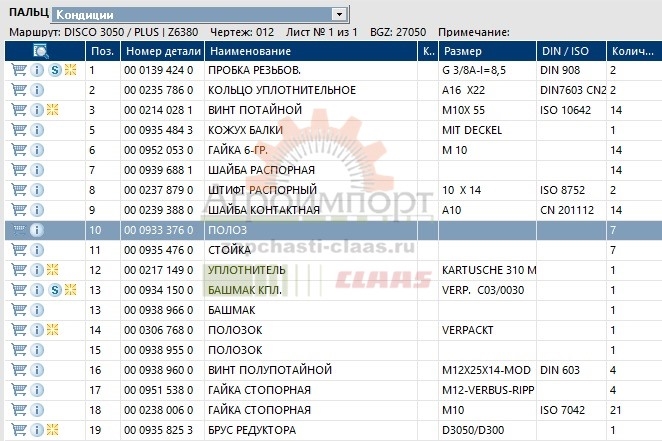Open info for ГАЙКА СТОПОРНАЯ M10 row
662x441 pixels.
(x=37, y=410)
